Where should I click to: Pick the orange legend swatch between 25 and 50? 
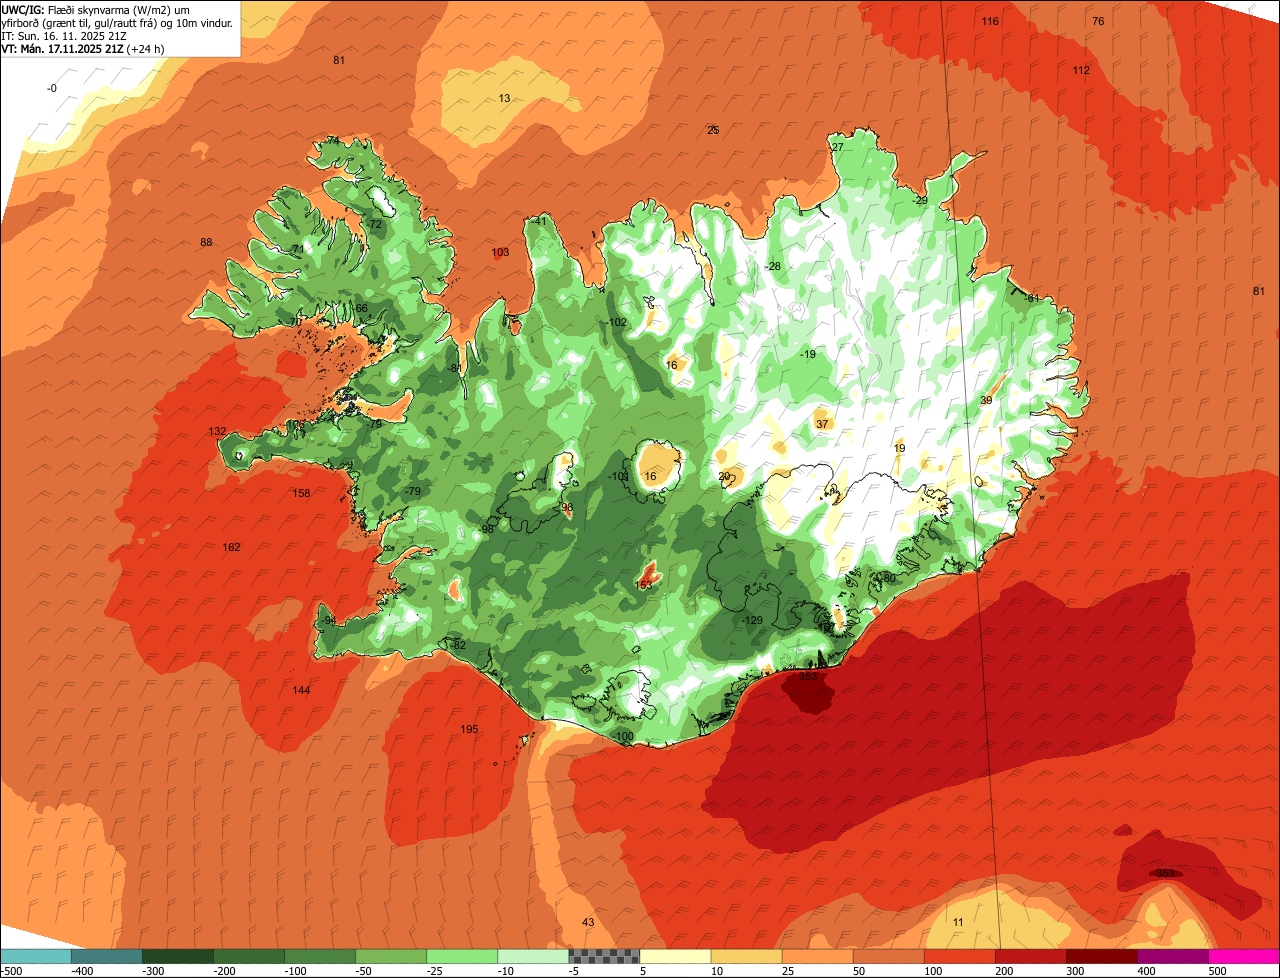[816, 956]
